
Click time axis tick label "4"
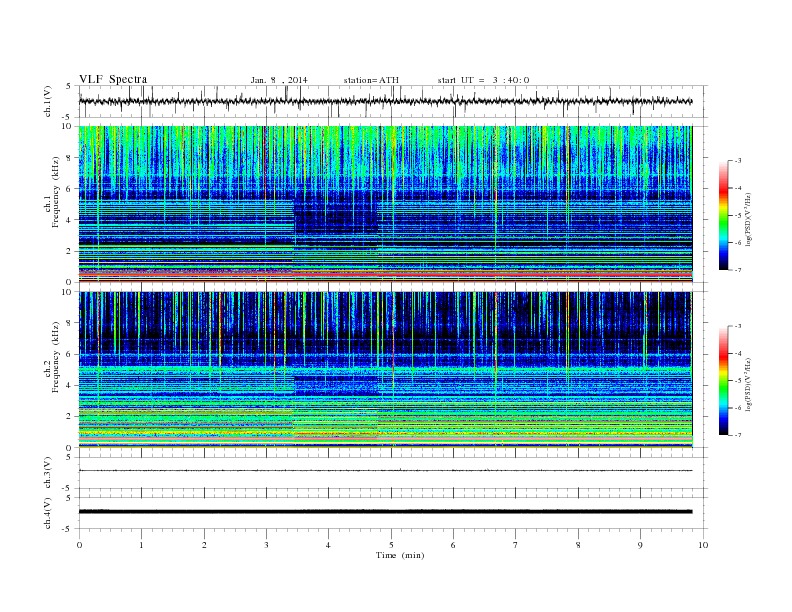pos(328,545)
